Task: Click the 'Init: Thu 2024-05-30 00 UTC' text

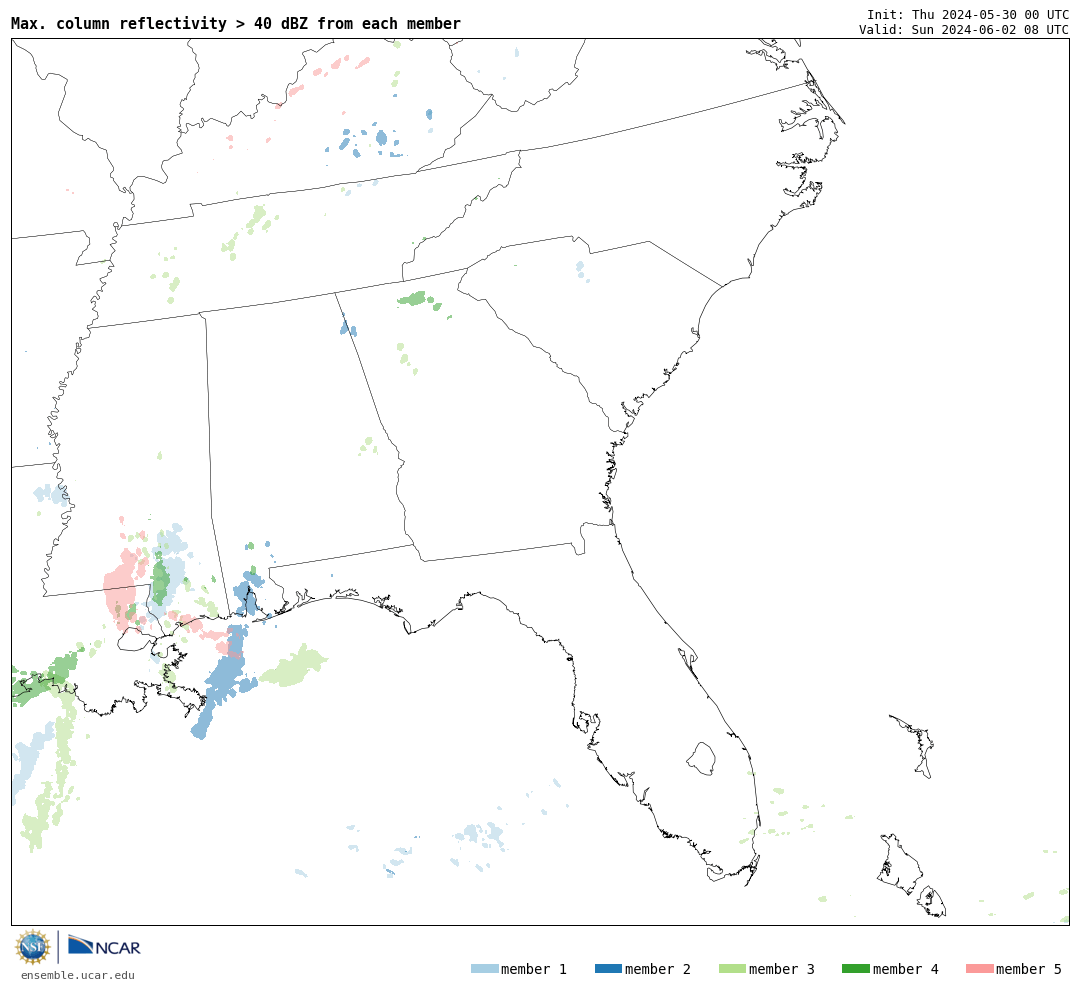Action: coord(968,14)
